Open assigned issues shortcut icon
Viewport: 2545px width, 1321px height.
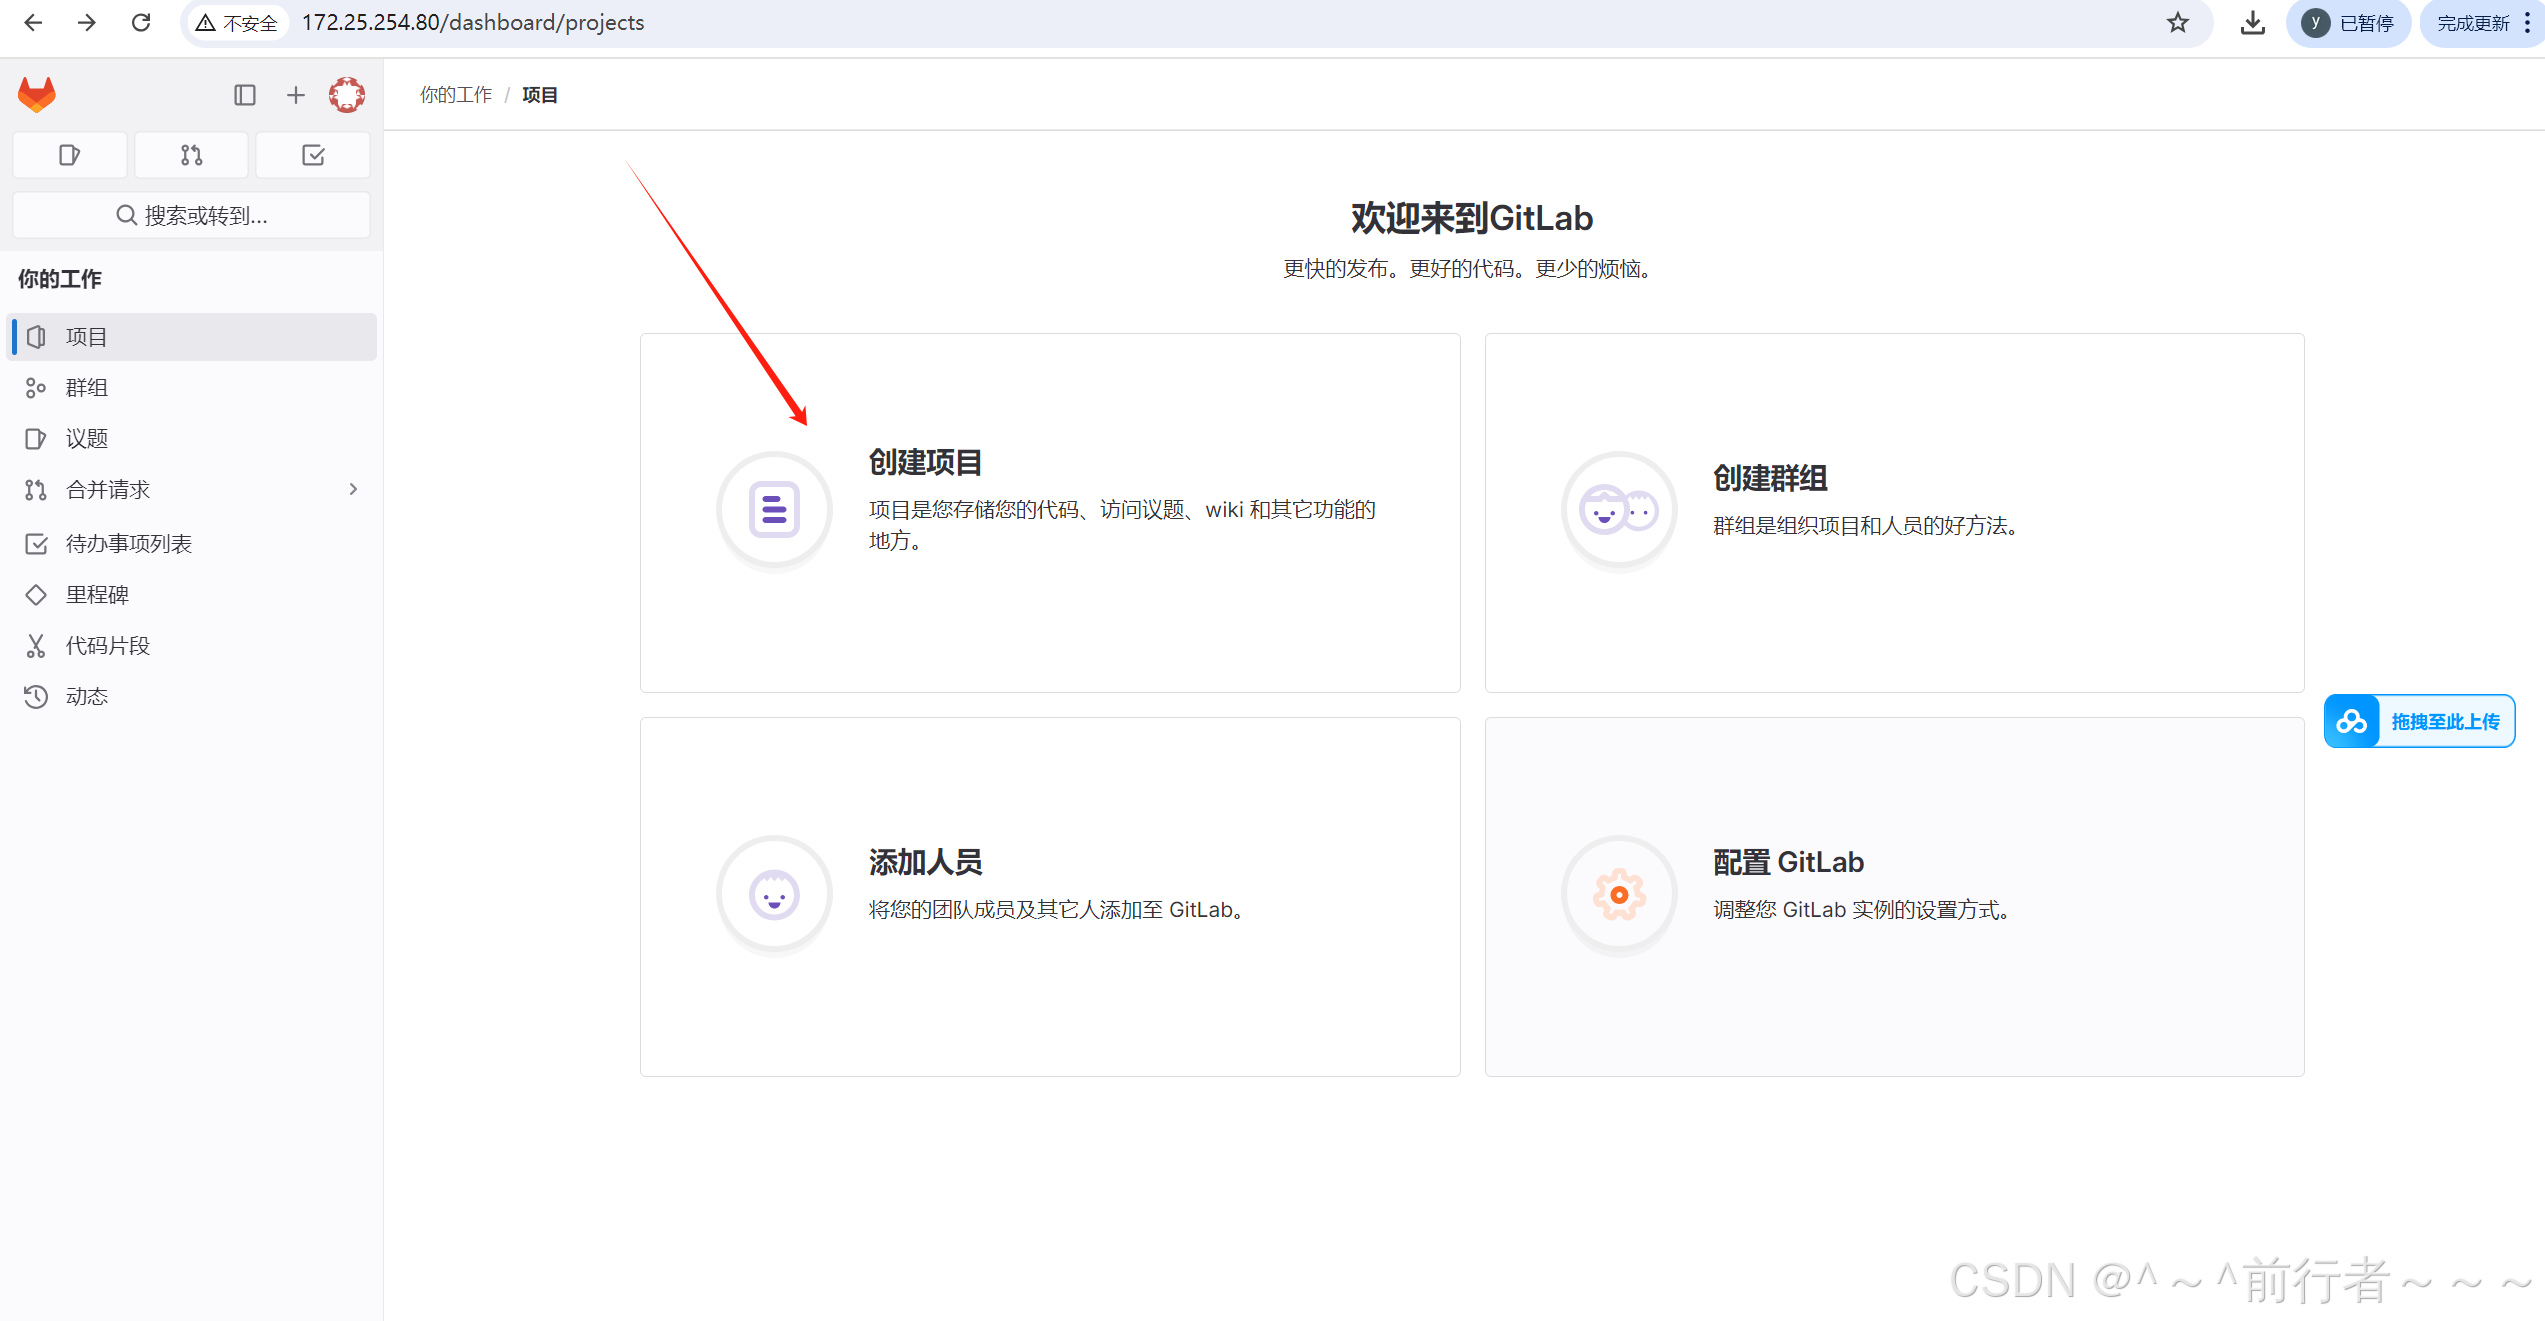pyautogui.click(x=69, y=155)
